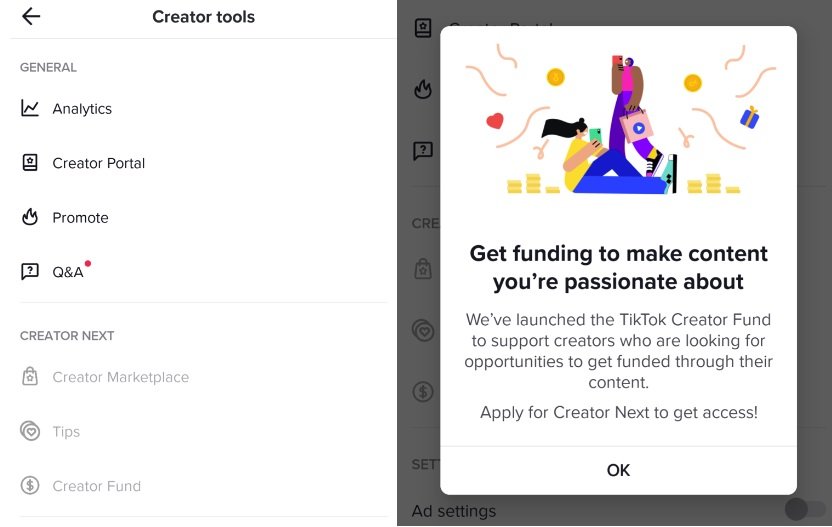Open the Q&A speech bubble icon
The image size is (832, 527).
tap(30, 271)
